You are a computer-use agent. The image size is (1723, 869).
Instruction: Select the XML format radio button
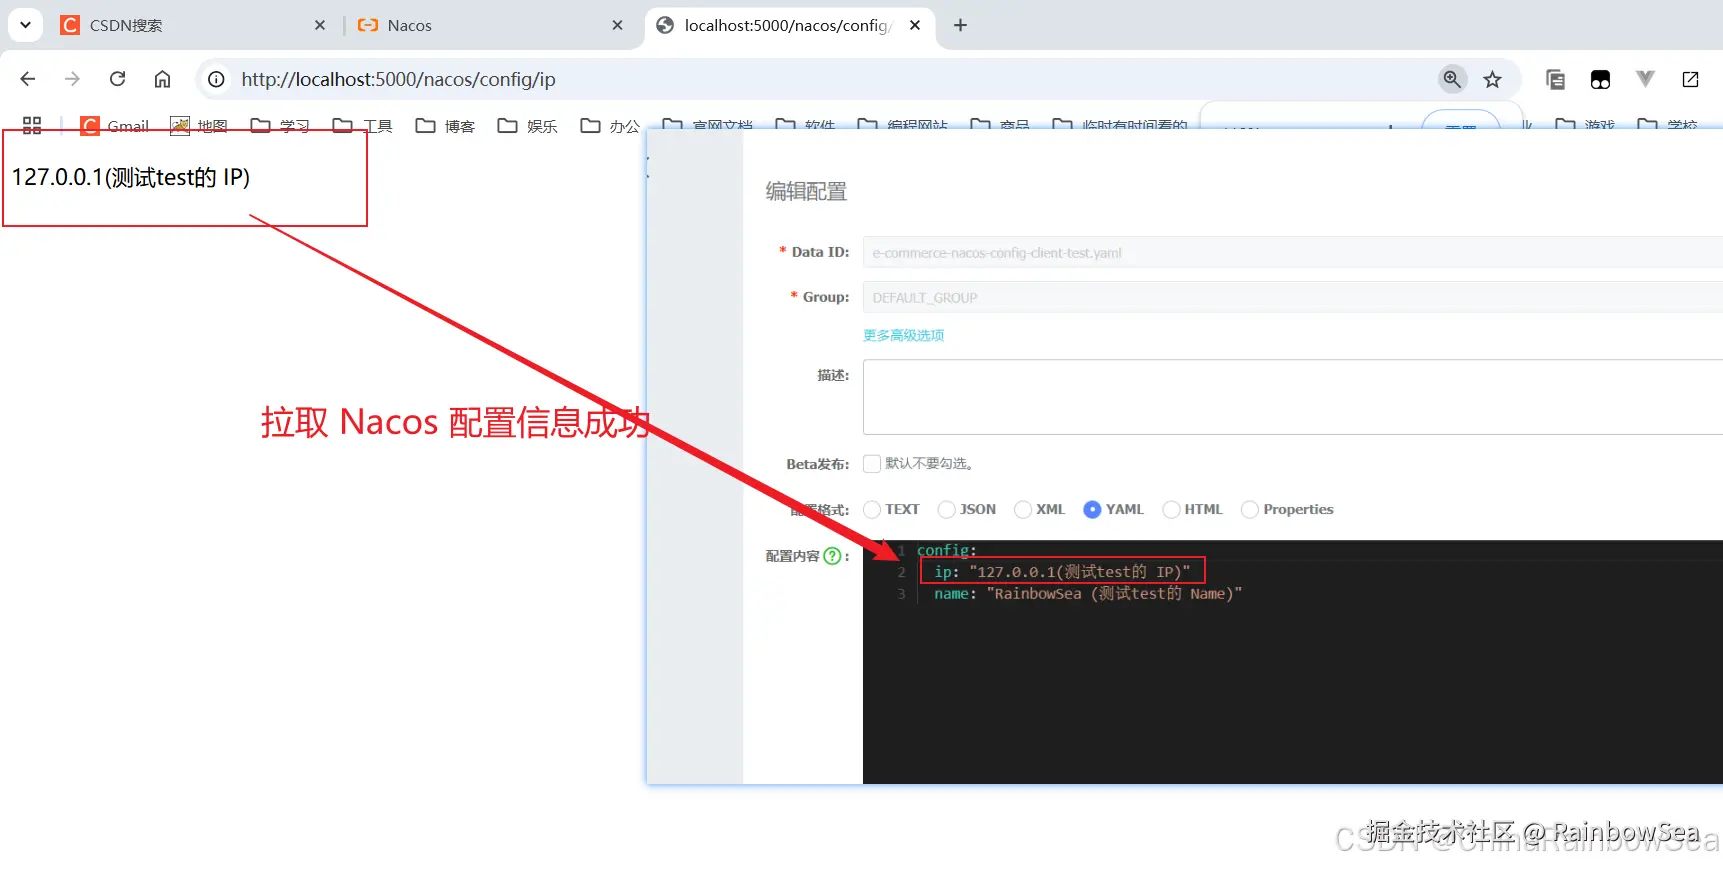tap(1023, 510)
